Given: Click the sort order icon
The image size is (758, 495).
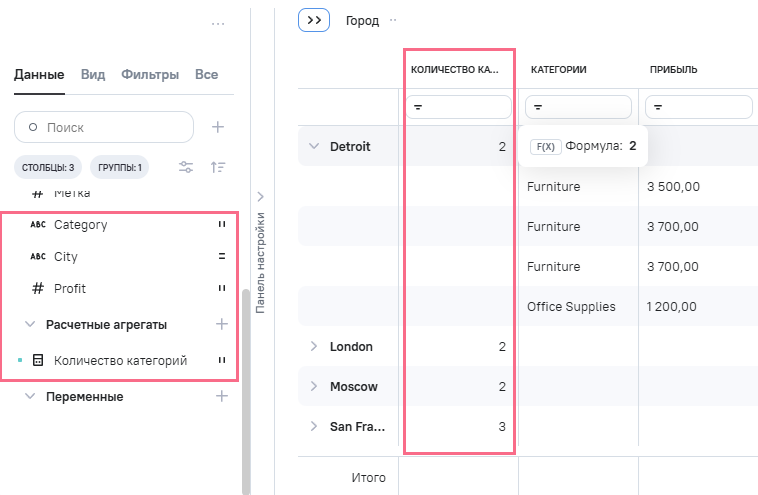Looking at the screenshot, I should tap(218, 167).
